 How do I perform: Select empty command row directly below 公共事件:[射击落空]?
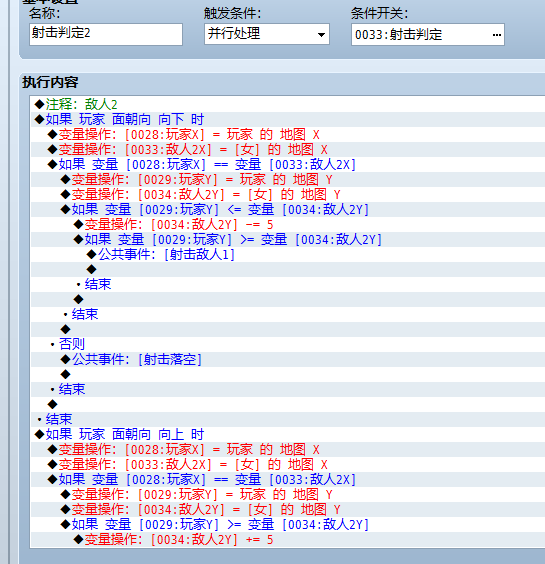288,374
